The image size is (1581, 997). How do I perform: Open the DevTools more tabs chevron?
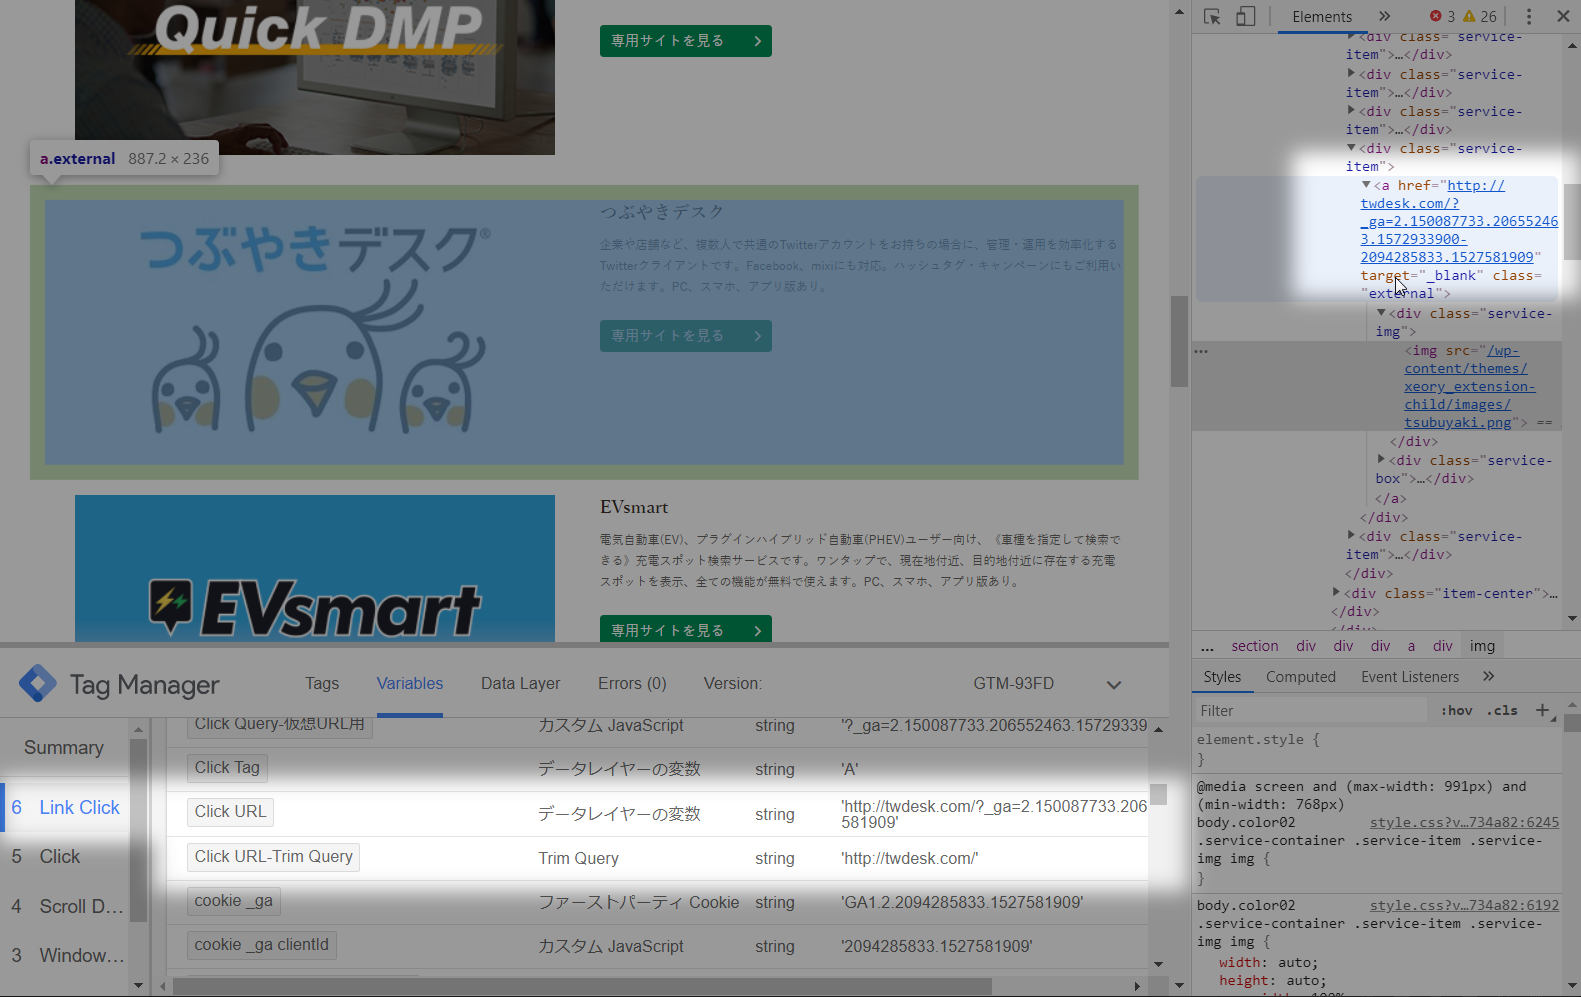[x=1384, y=16]
